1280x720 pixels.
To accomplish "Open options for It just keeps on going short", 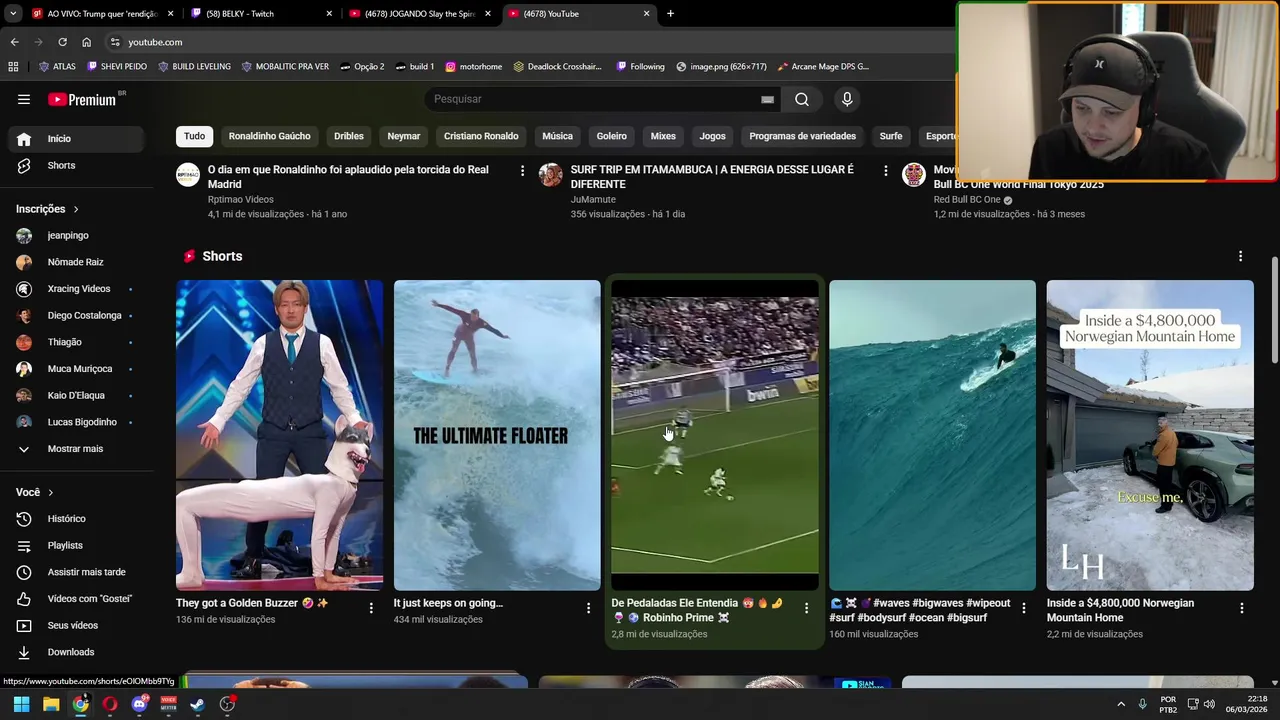I will [588, 608].
